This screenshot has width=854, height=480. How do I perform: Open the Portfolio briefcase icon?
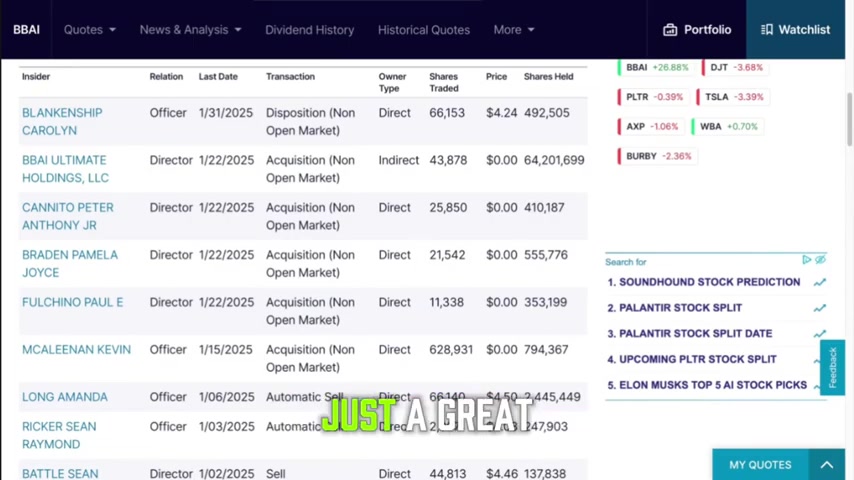[x=670, y=30]
